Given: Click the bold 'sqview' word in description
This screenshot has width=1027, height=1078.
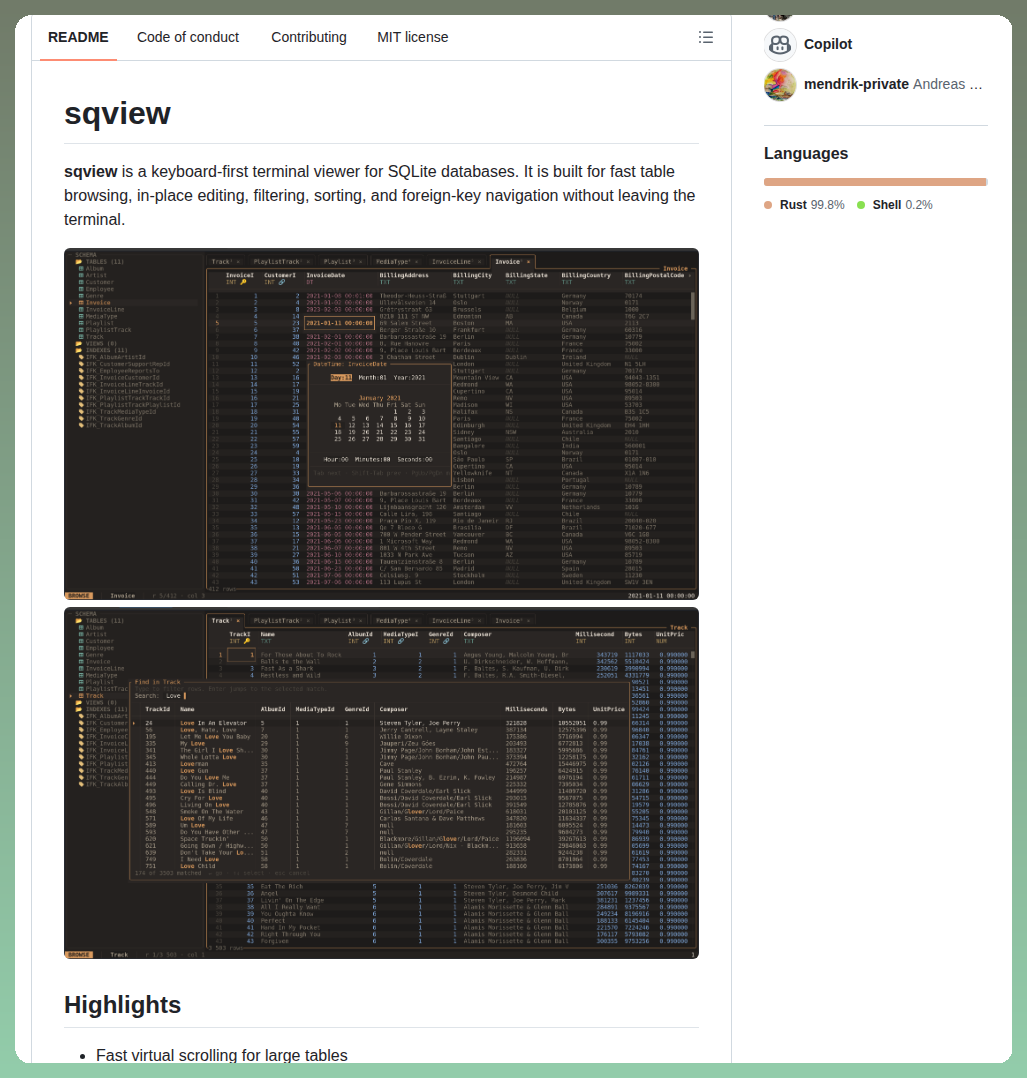Looking at the screenshot, I should coord(91,171).
